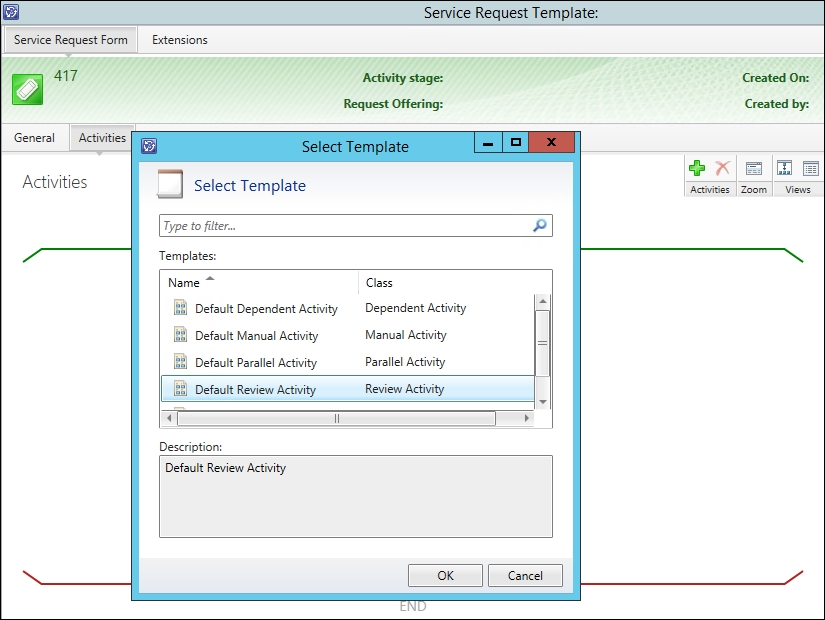Click the Default Parallel Activity row icon

180,362
